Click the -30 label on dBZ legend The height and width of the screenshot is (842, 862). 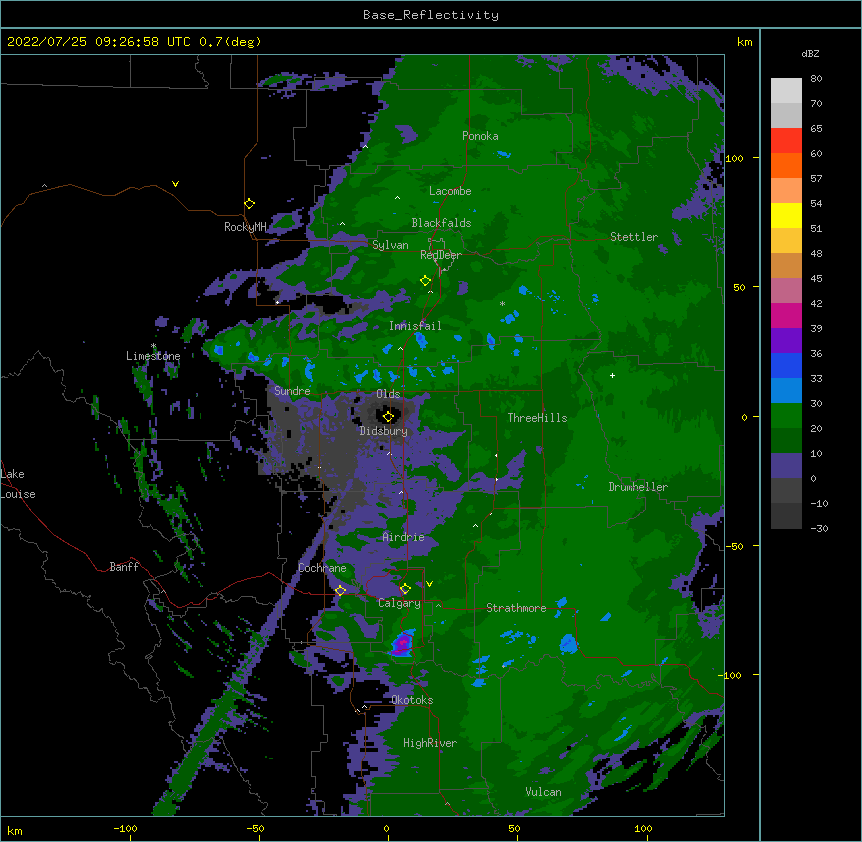(819, 529)
